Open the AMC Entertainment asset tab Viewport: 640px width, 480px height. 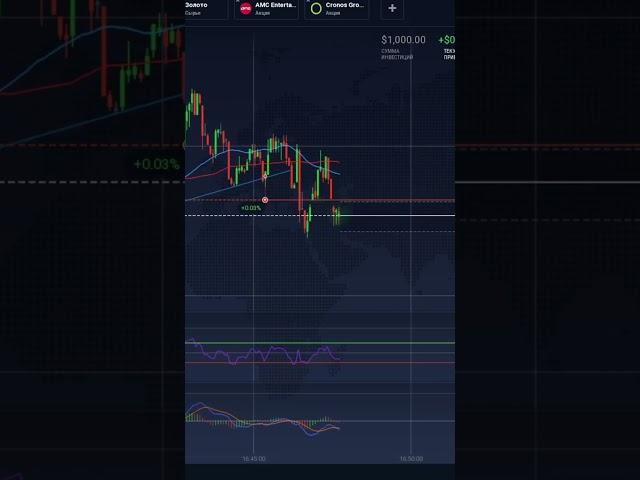click(x=275, y=8)
